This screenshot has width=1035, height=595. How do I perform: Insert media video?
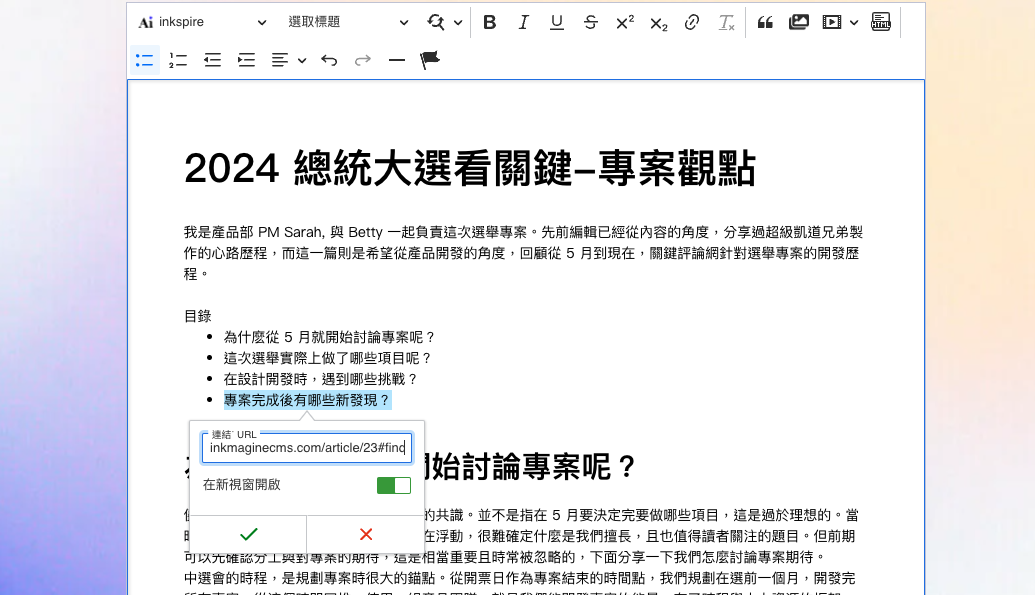click(832, 22)
